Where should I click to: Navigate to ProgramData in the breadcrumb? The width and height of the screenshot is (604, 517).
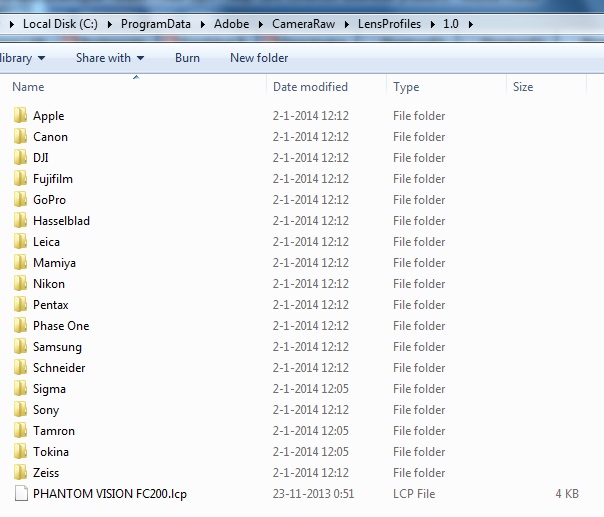(156, 24)
